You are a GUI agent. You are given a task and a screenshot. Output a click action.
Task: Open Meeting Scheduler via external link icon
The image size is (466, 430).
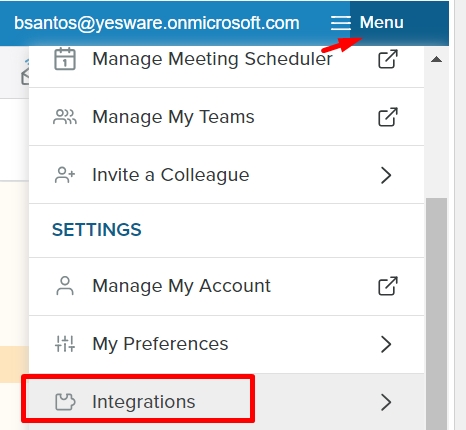click(x=388, y=59)
